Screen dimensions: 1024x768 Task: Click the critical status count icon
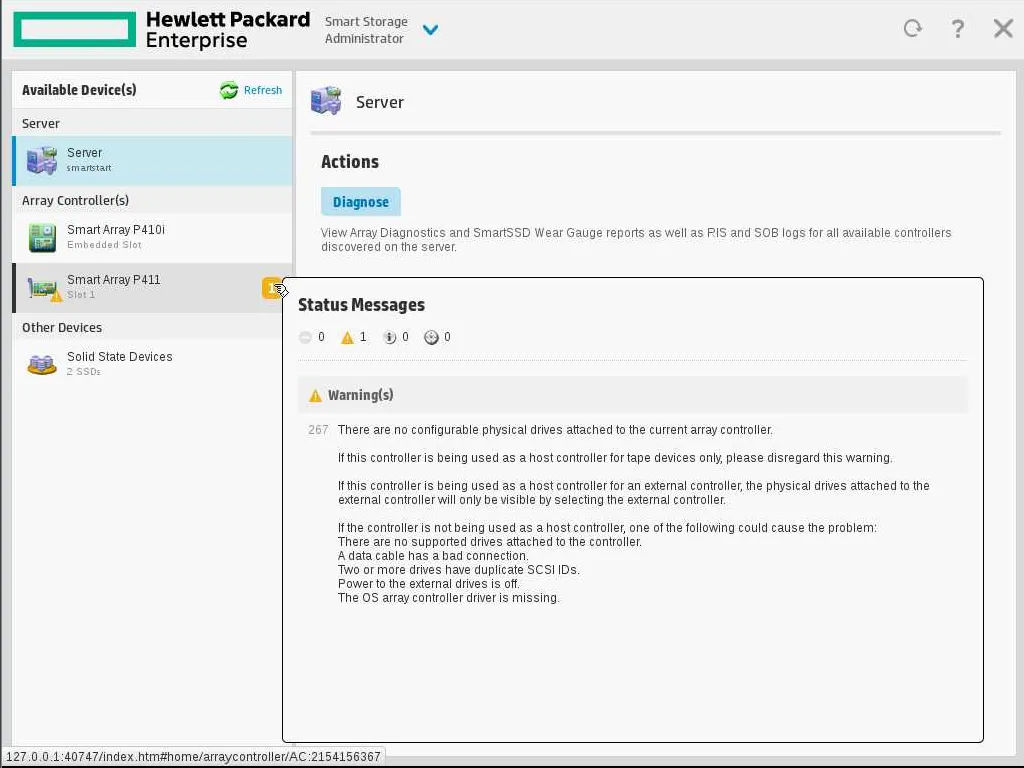pos(305,338)
